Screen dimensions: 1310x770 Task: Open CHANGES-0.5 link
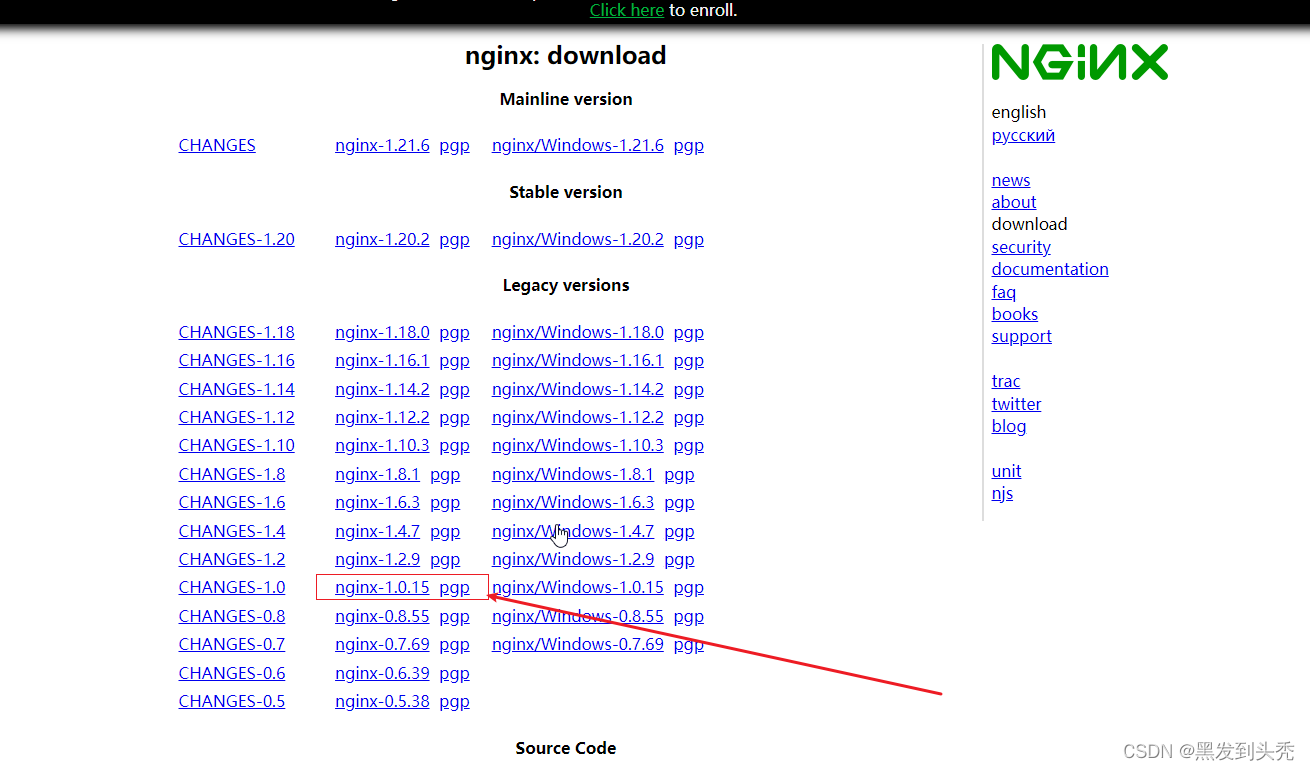tap(232, 701)
